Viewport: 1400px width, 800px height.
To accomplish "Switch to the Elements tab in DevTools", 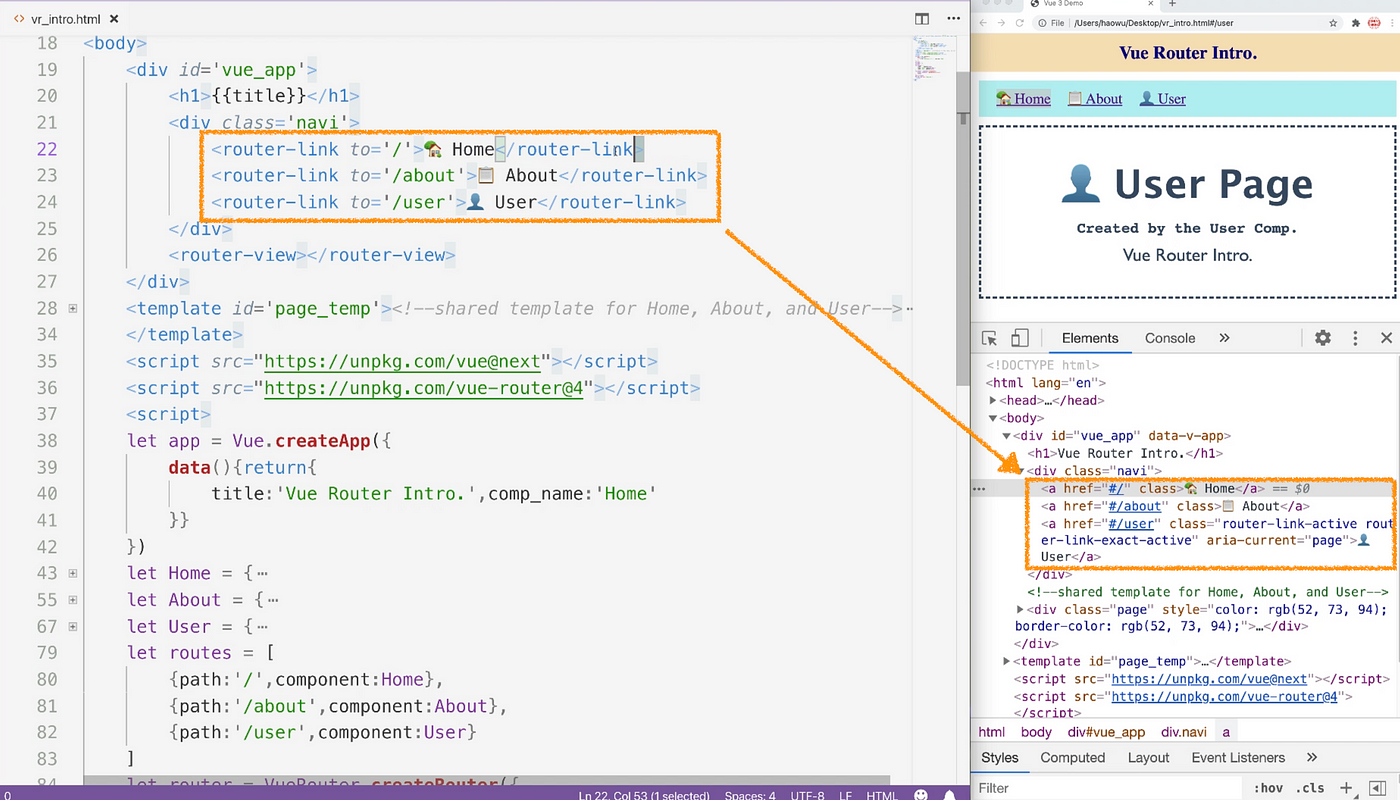I will 1090,338.
